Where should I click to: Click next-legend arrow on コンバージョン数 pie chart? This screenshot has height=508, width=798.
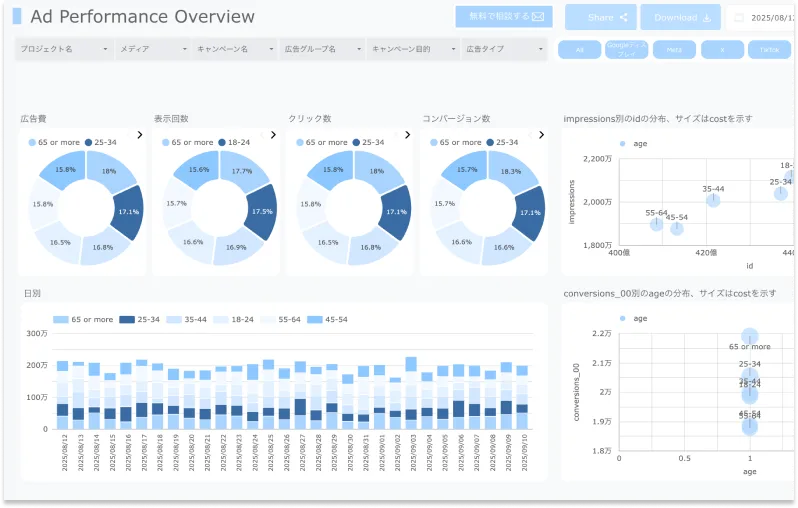pyautogui.click(x=538, y=134)
